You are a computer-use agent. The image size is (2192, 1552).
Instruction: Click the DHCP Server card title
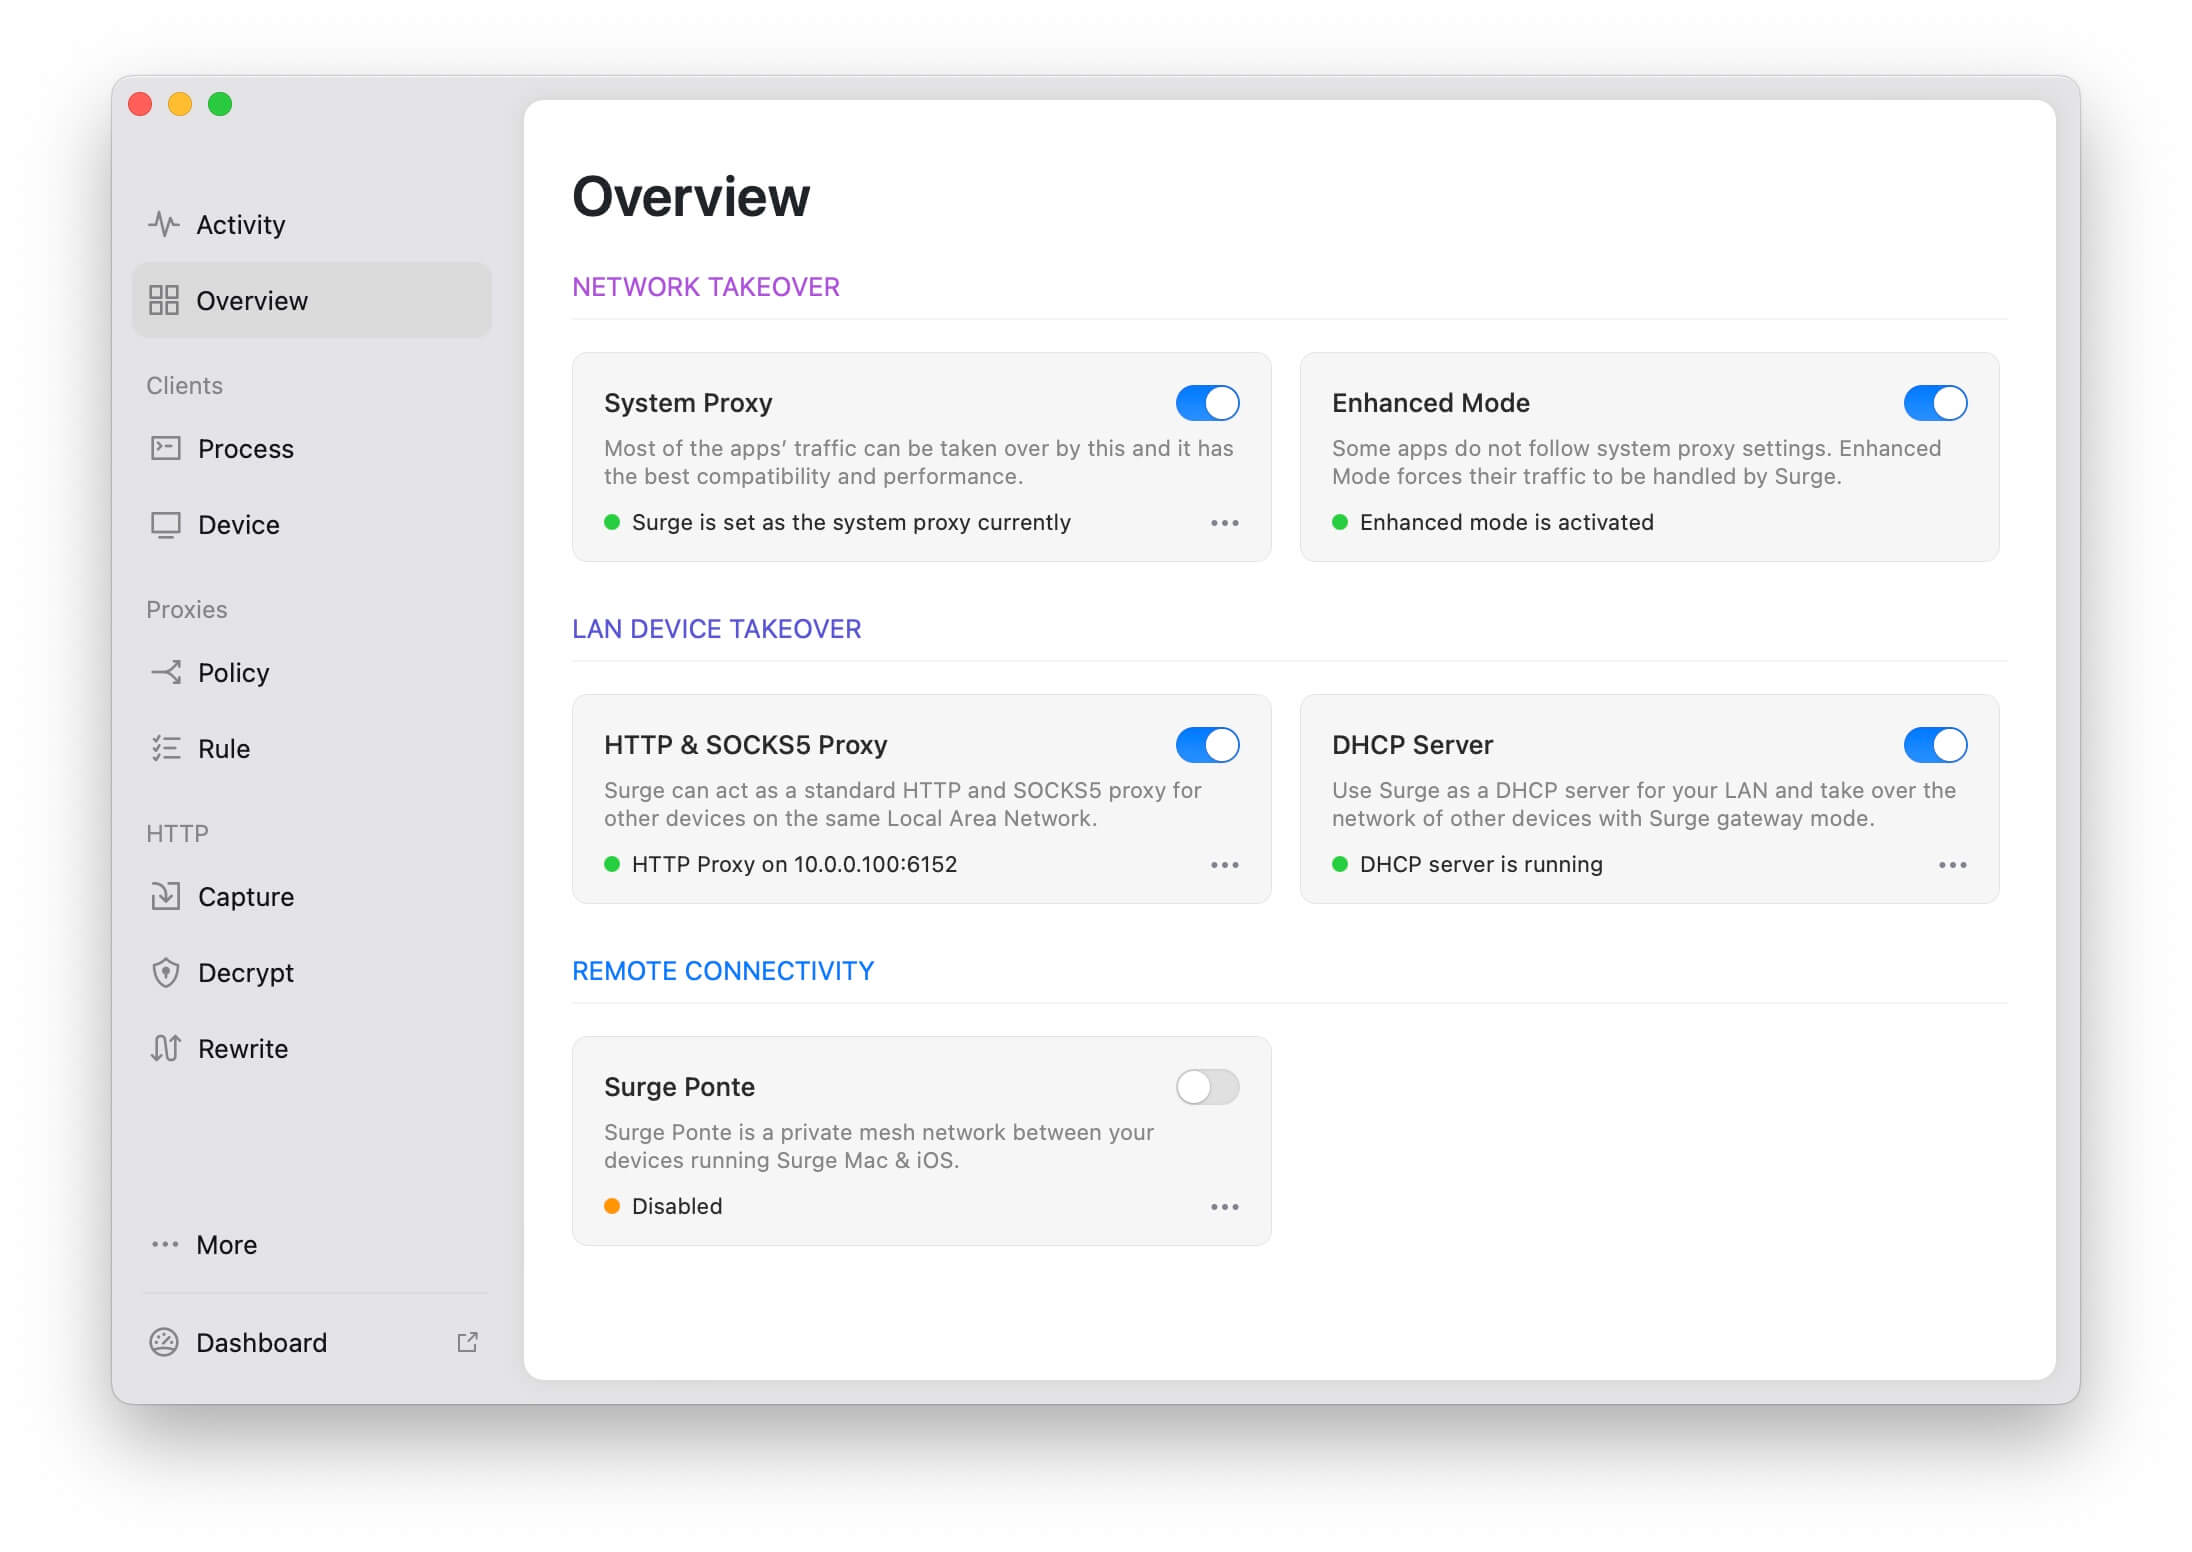(1412, 745)
